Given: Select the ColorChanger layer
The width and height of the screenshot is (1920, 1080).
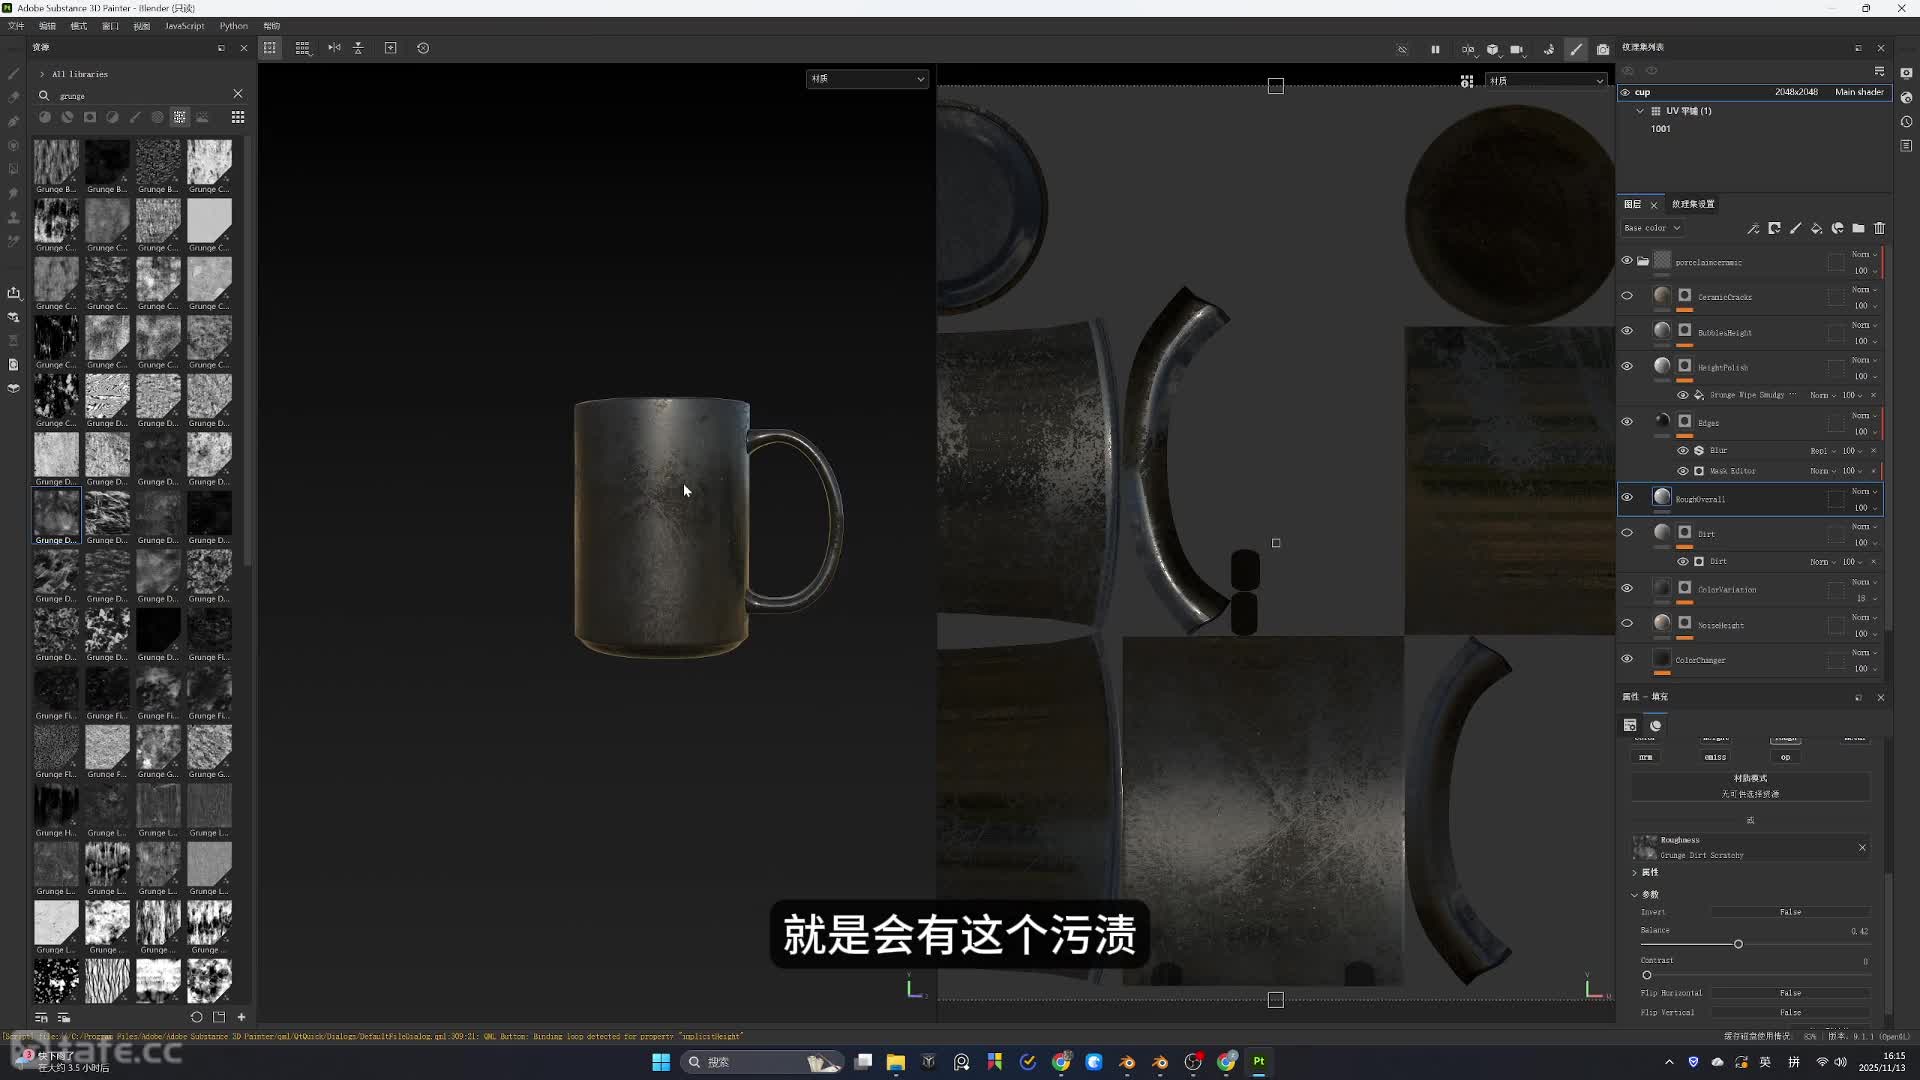Looking at the screenshot, I should (x=1700, y=660).
